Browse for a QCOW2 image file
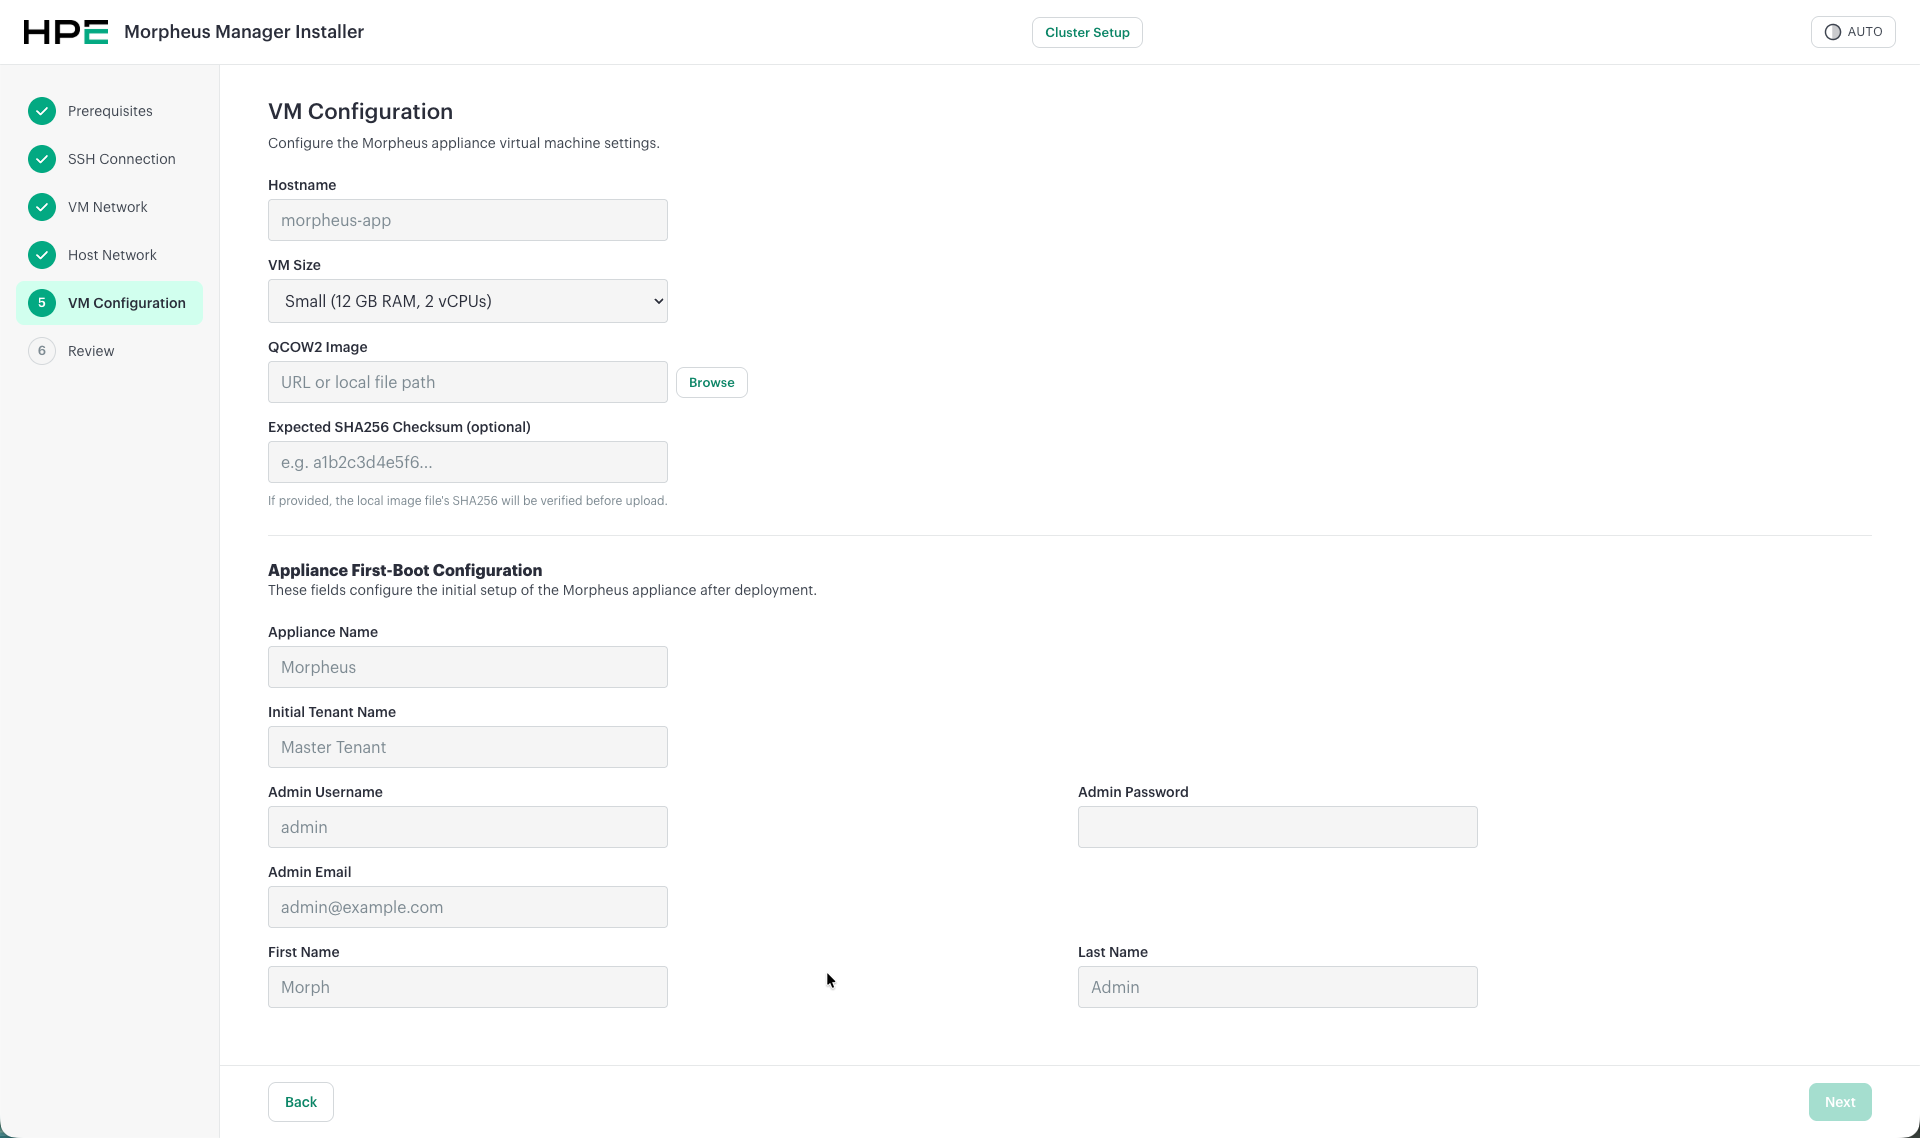This screenshot has height=1138, width=1920. pyautogui.click(x=712, y=382)
